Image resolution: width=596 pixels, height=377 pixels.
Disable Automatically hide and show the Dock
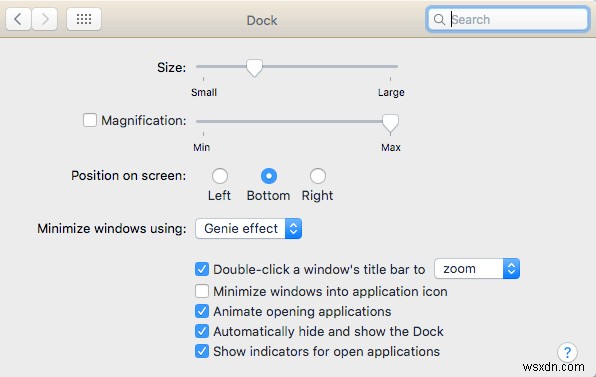coord(202,331)
